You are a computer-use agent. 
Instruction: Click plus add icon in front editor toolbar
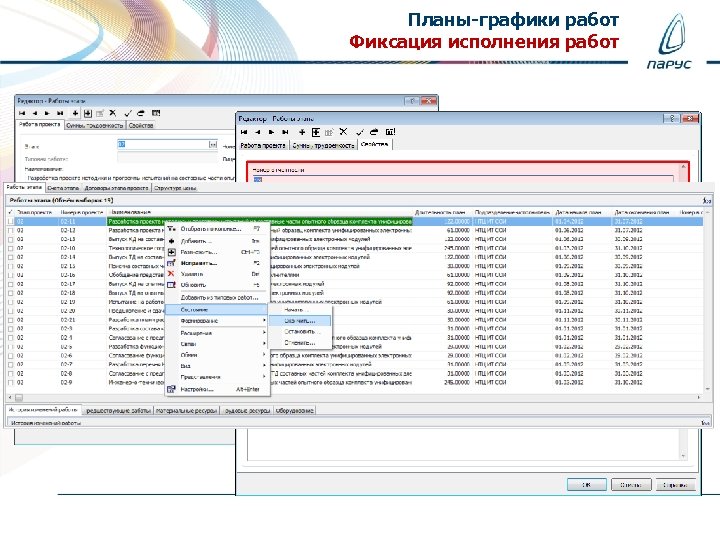[x=302, y=132]
